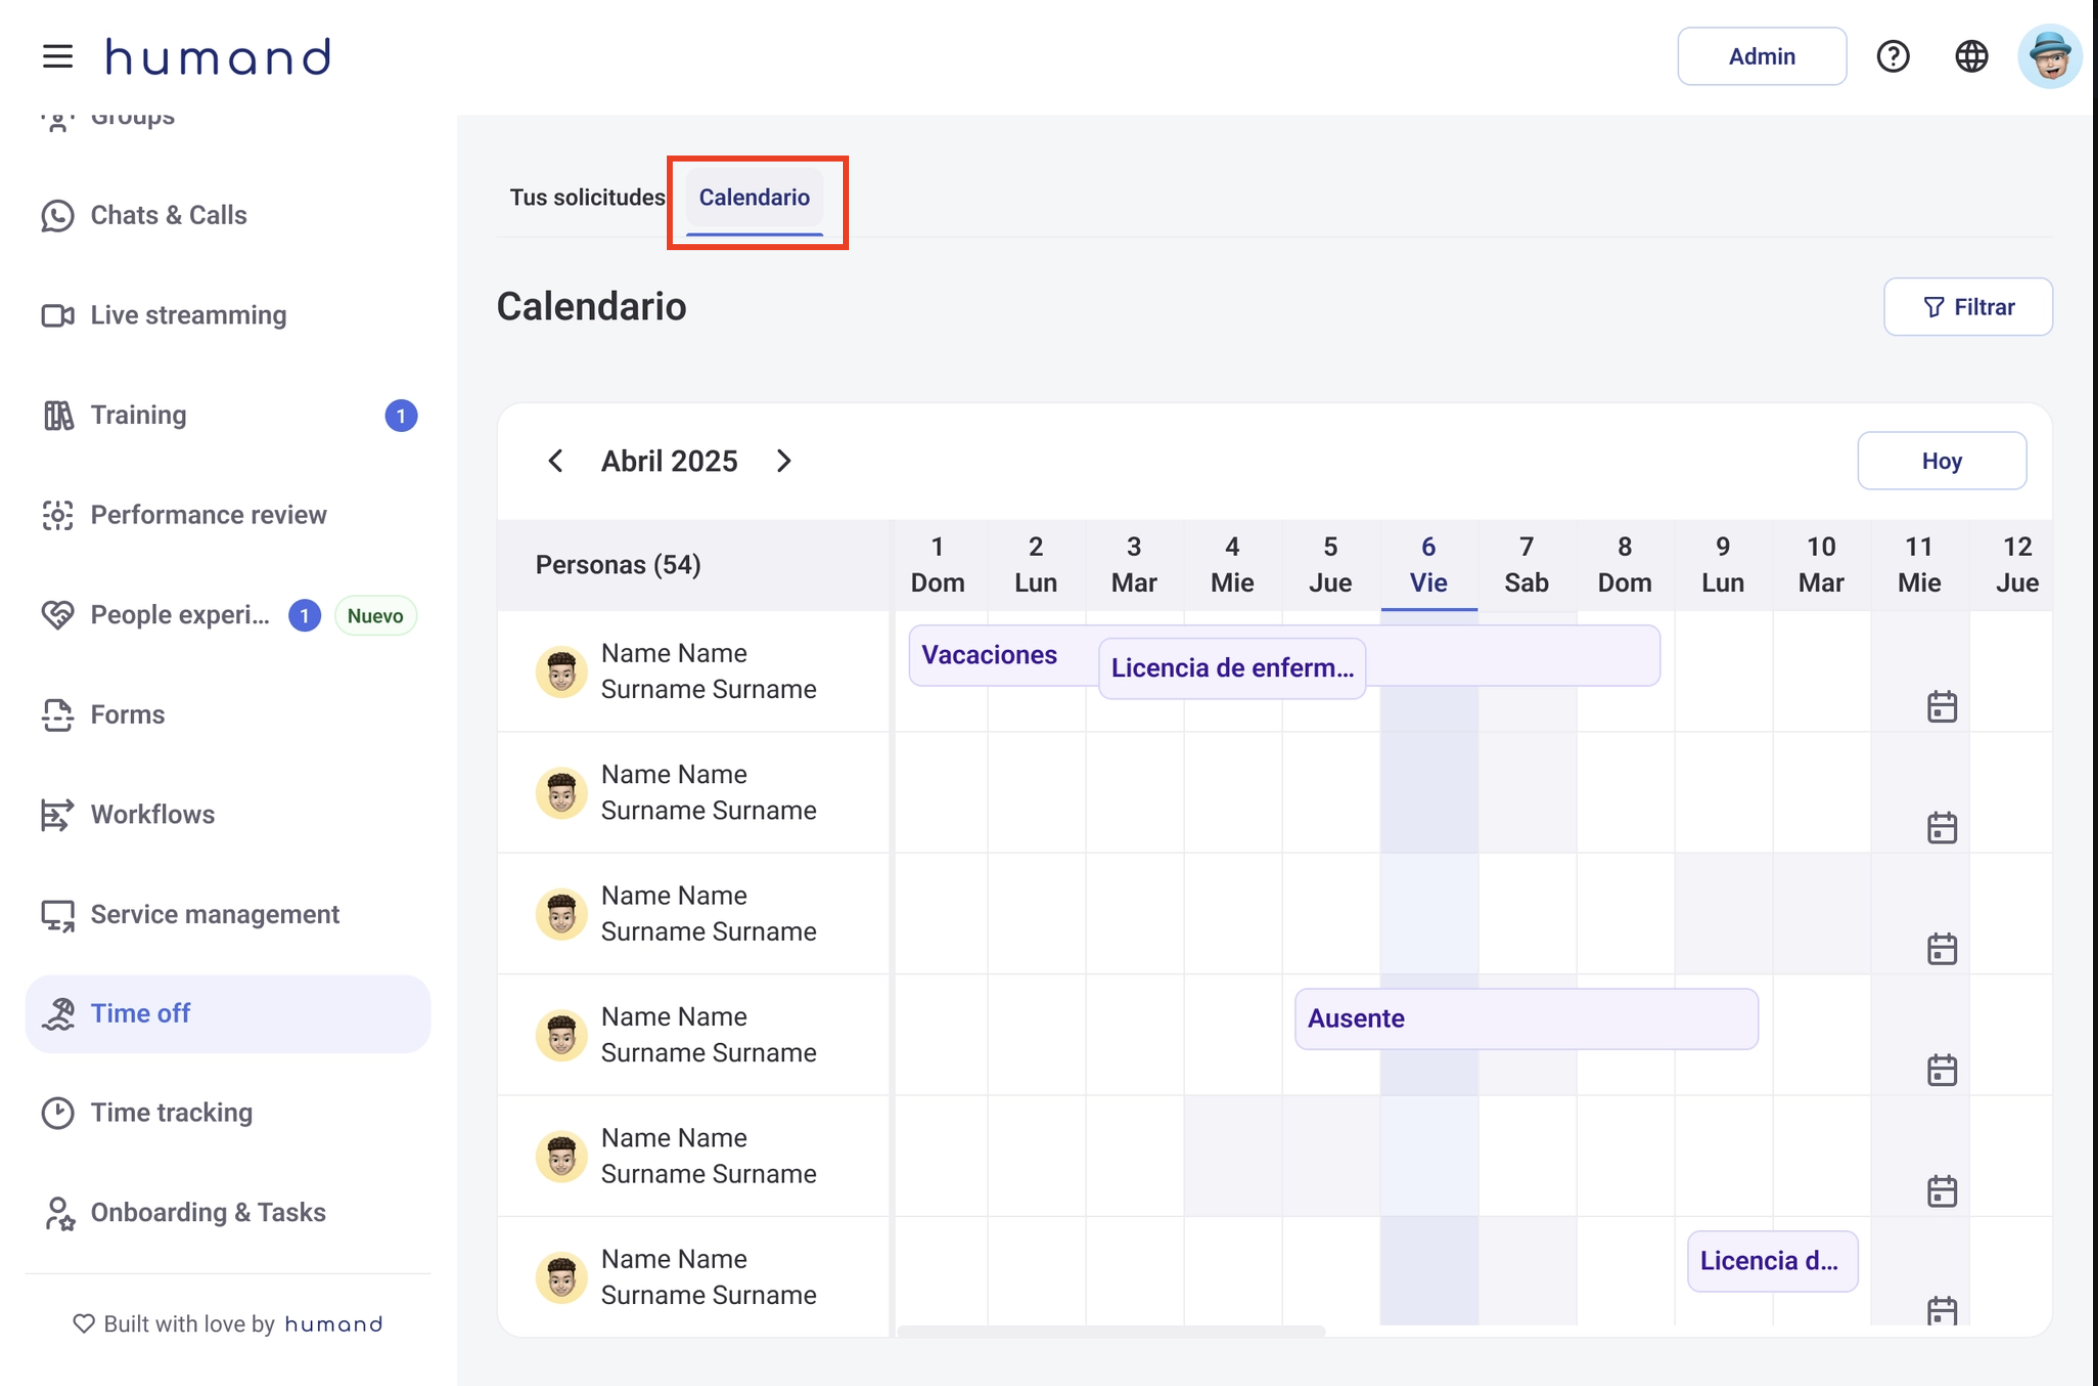2098x1386 pixels.
Task: Select the Forms sidebar icon
Action: click(x=58, y=714)
